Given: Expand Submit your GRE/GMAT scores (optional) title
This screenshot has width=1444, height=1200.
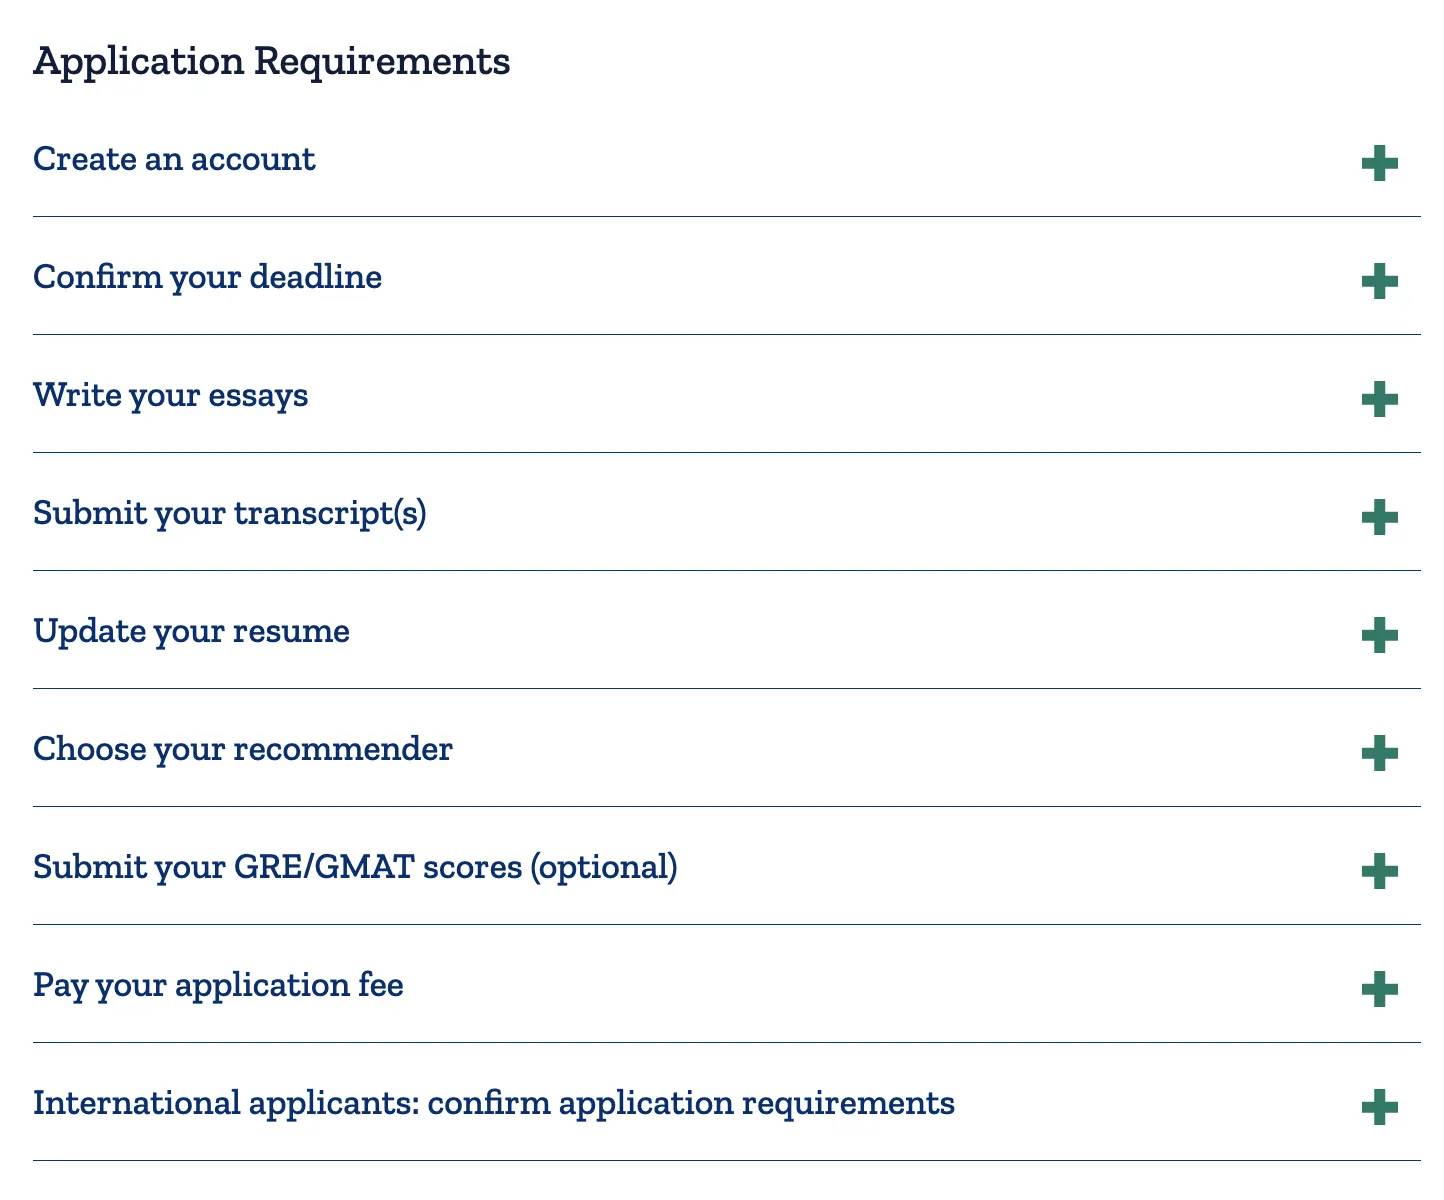Looking at the screenshot, I should (355, 867).
